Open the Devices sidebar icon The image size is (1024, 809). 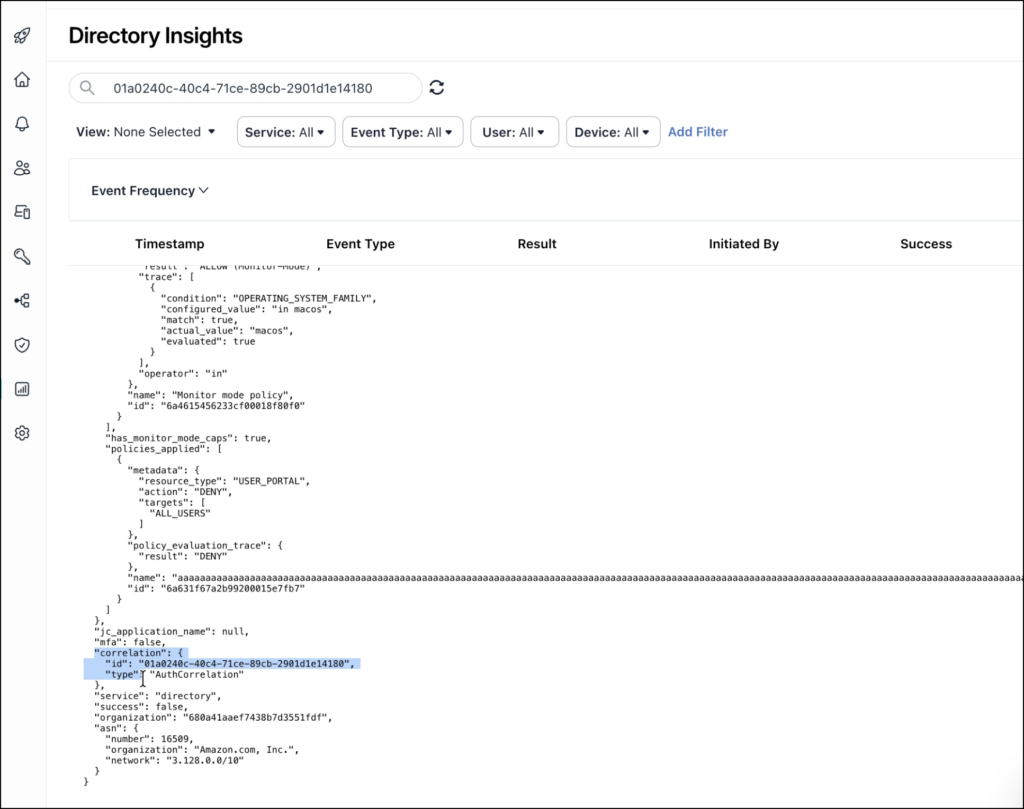click(x=22, y=212)
